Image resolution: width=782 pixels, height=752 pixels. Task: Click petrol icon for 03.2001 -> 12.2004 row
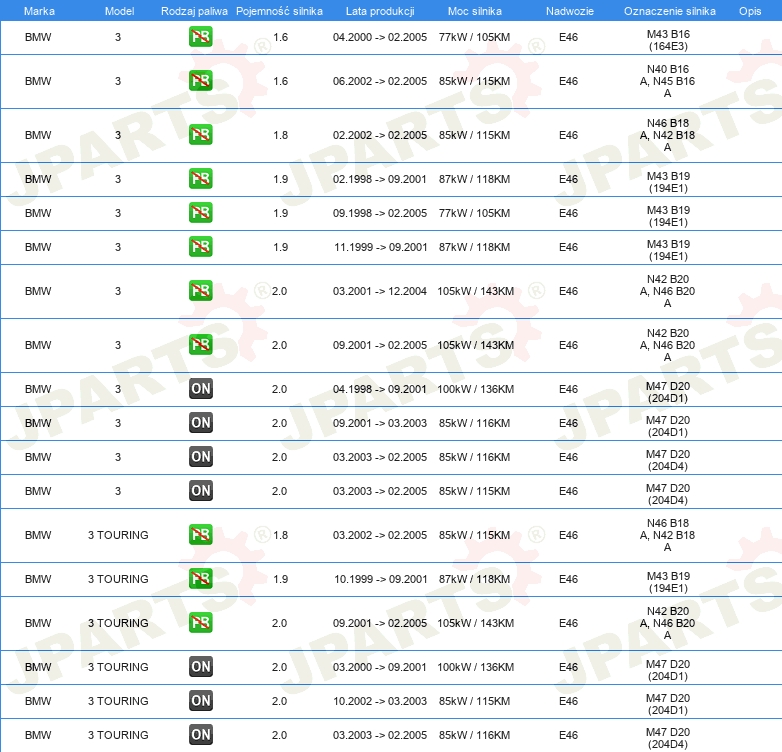[x=200, y=291]
